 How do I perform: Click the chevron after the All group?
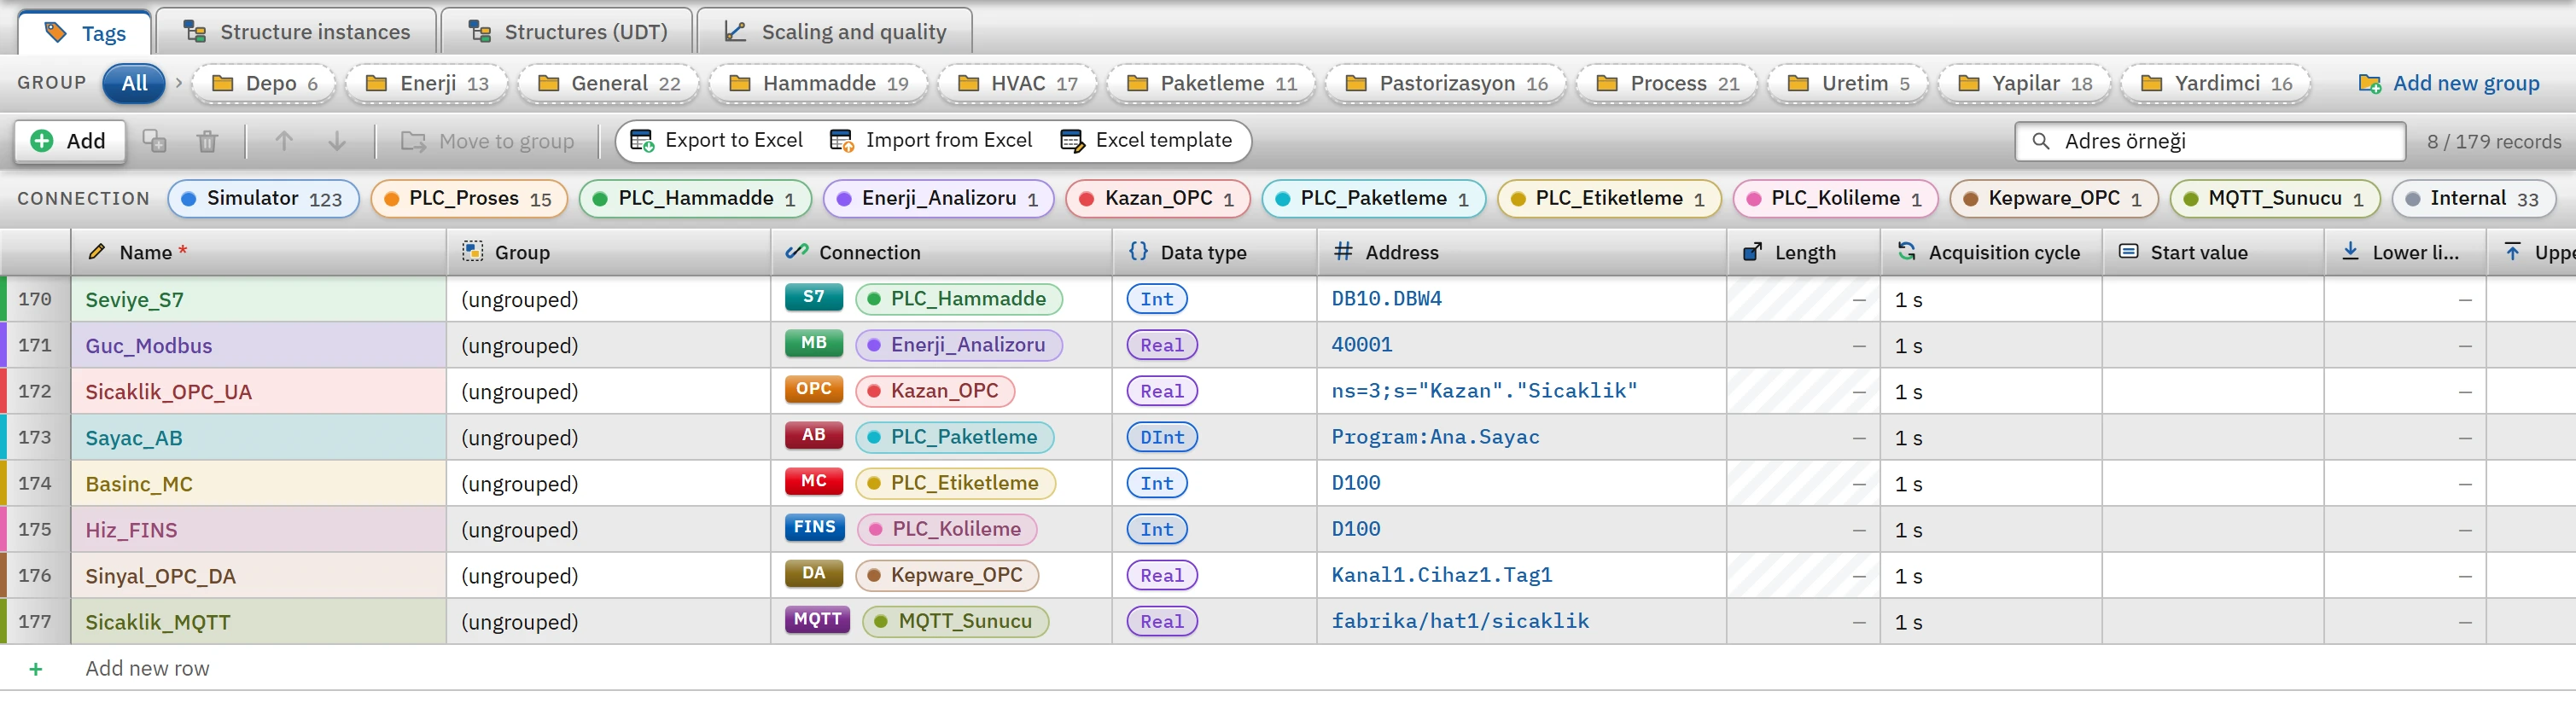tap(179, 83)
